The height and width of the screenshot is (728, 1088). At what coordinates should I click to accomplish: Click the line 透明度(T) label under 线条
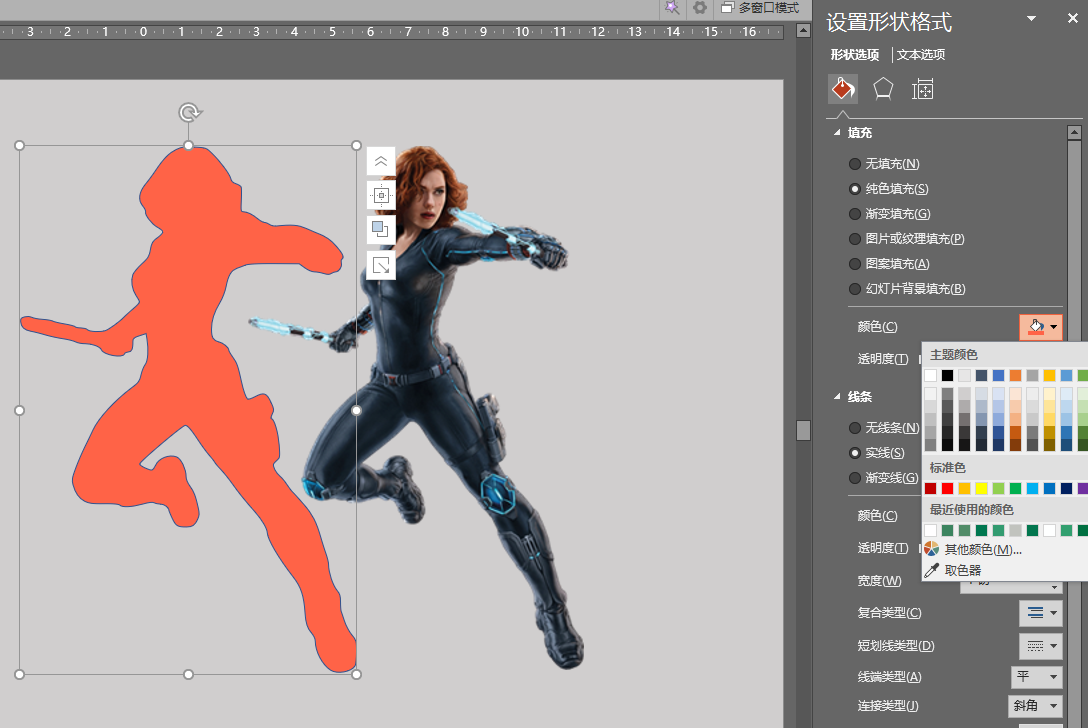tap(883, 548)
